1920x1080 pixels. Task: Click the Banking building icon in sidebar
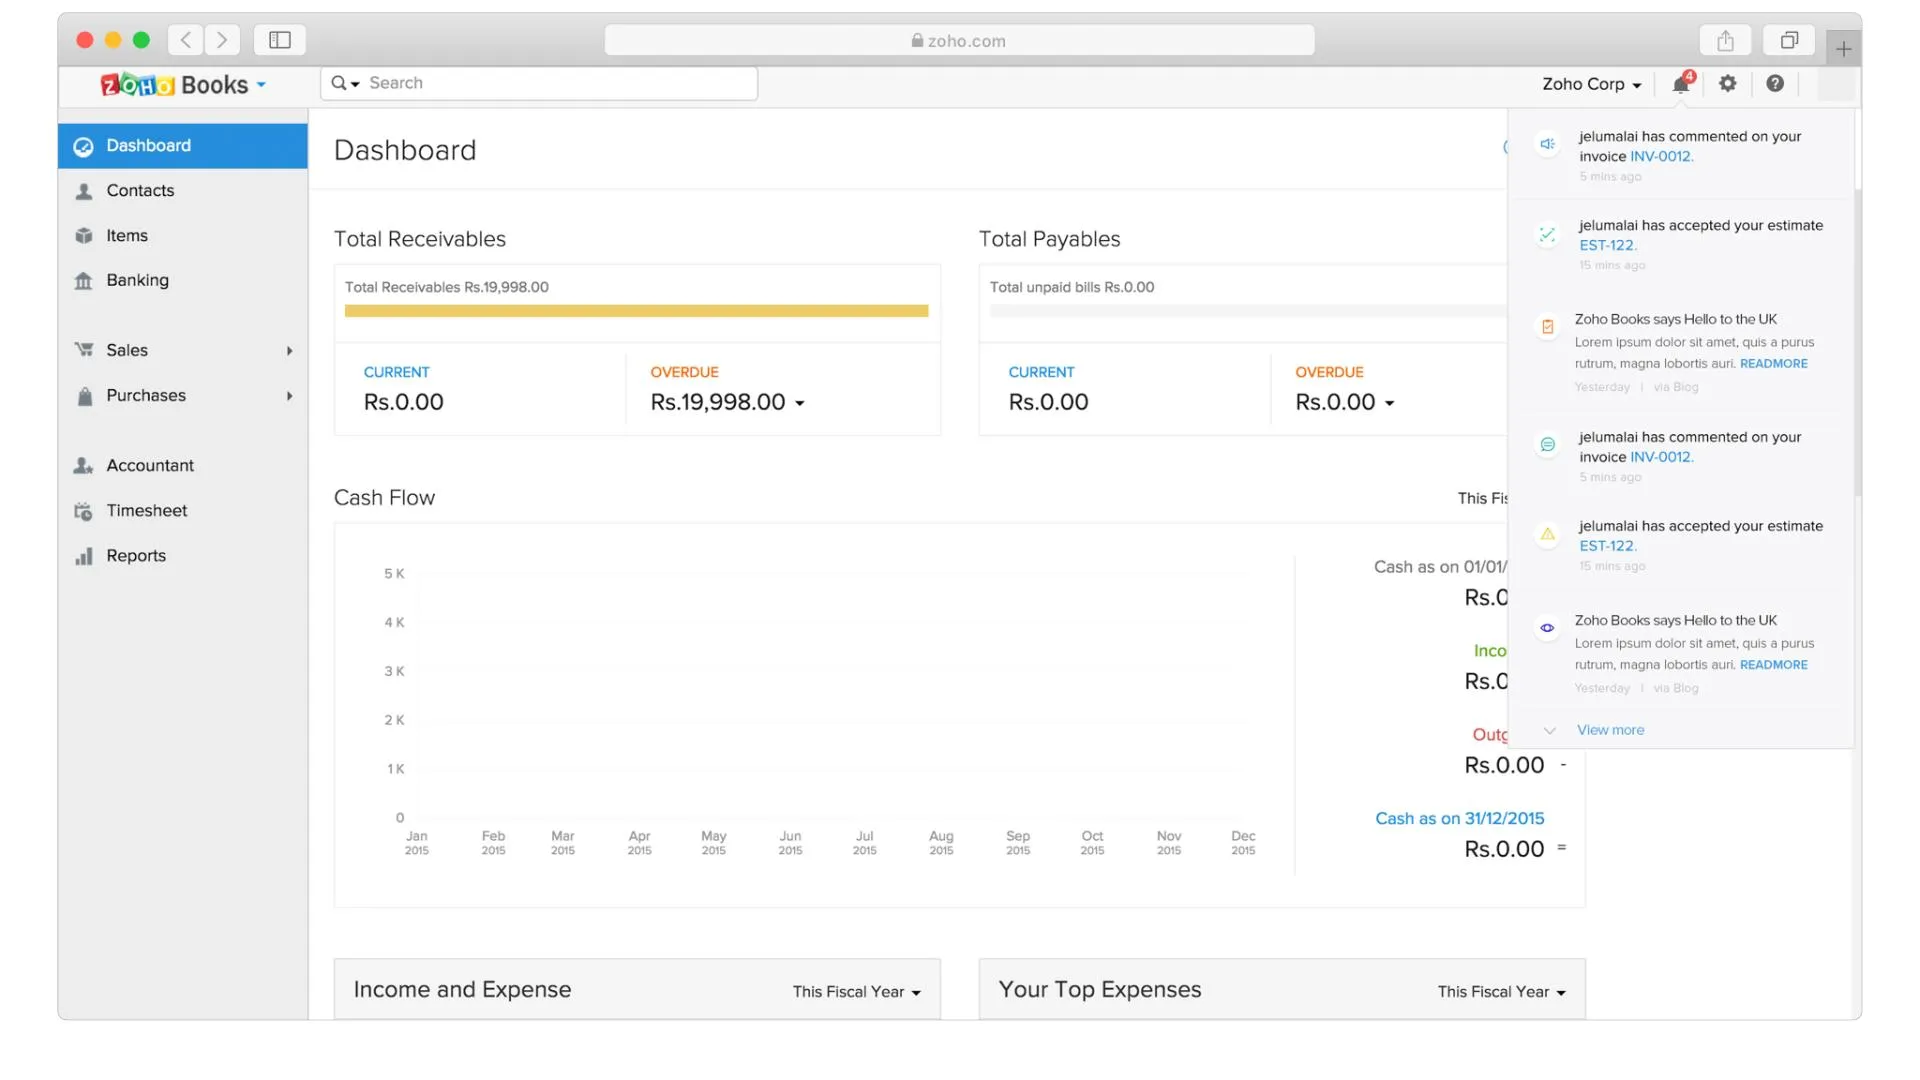click(84, 281)
